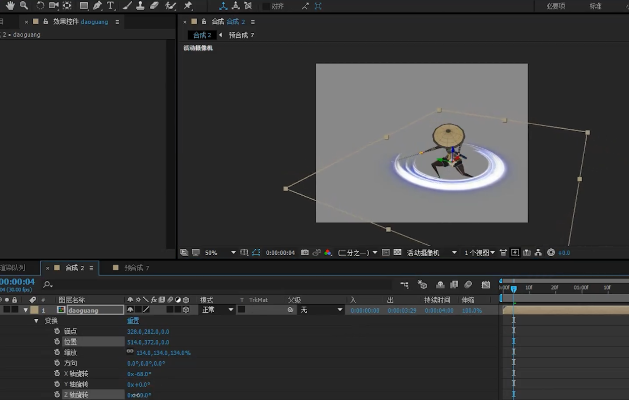The height and width of the screenshot is (400, 629).
Task: Toggle the motion blur master switch in timeline
Action: [x=468, y=284]
